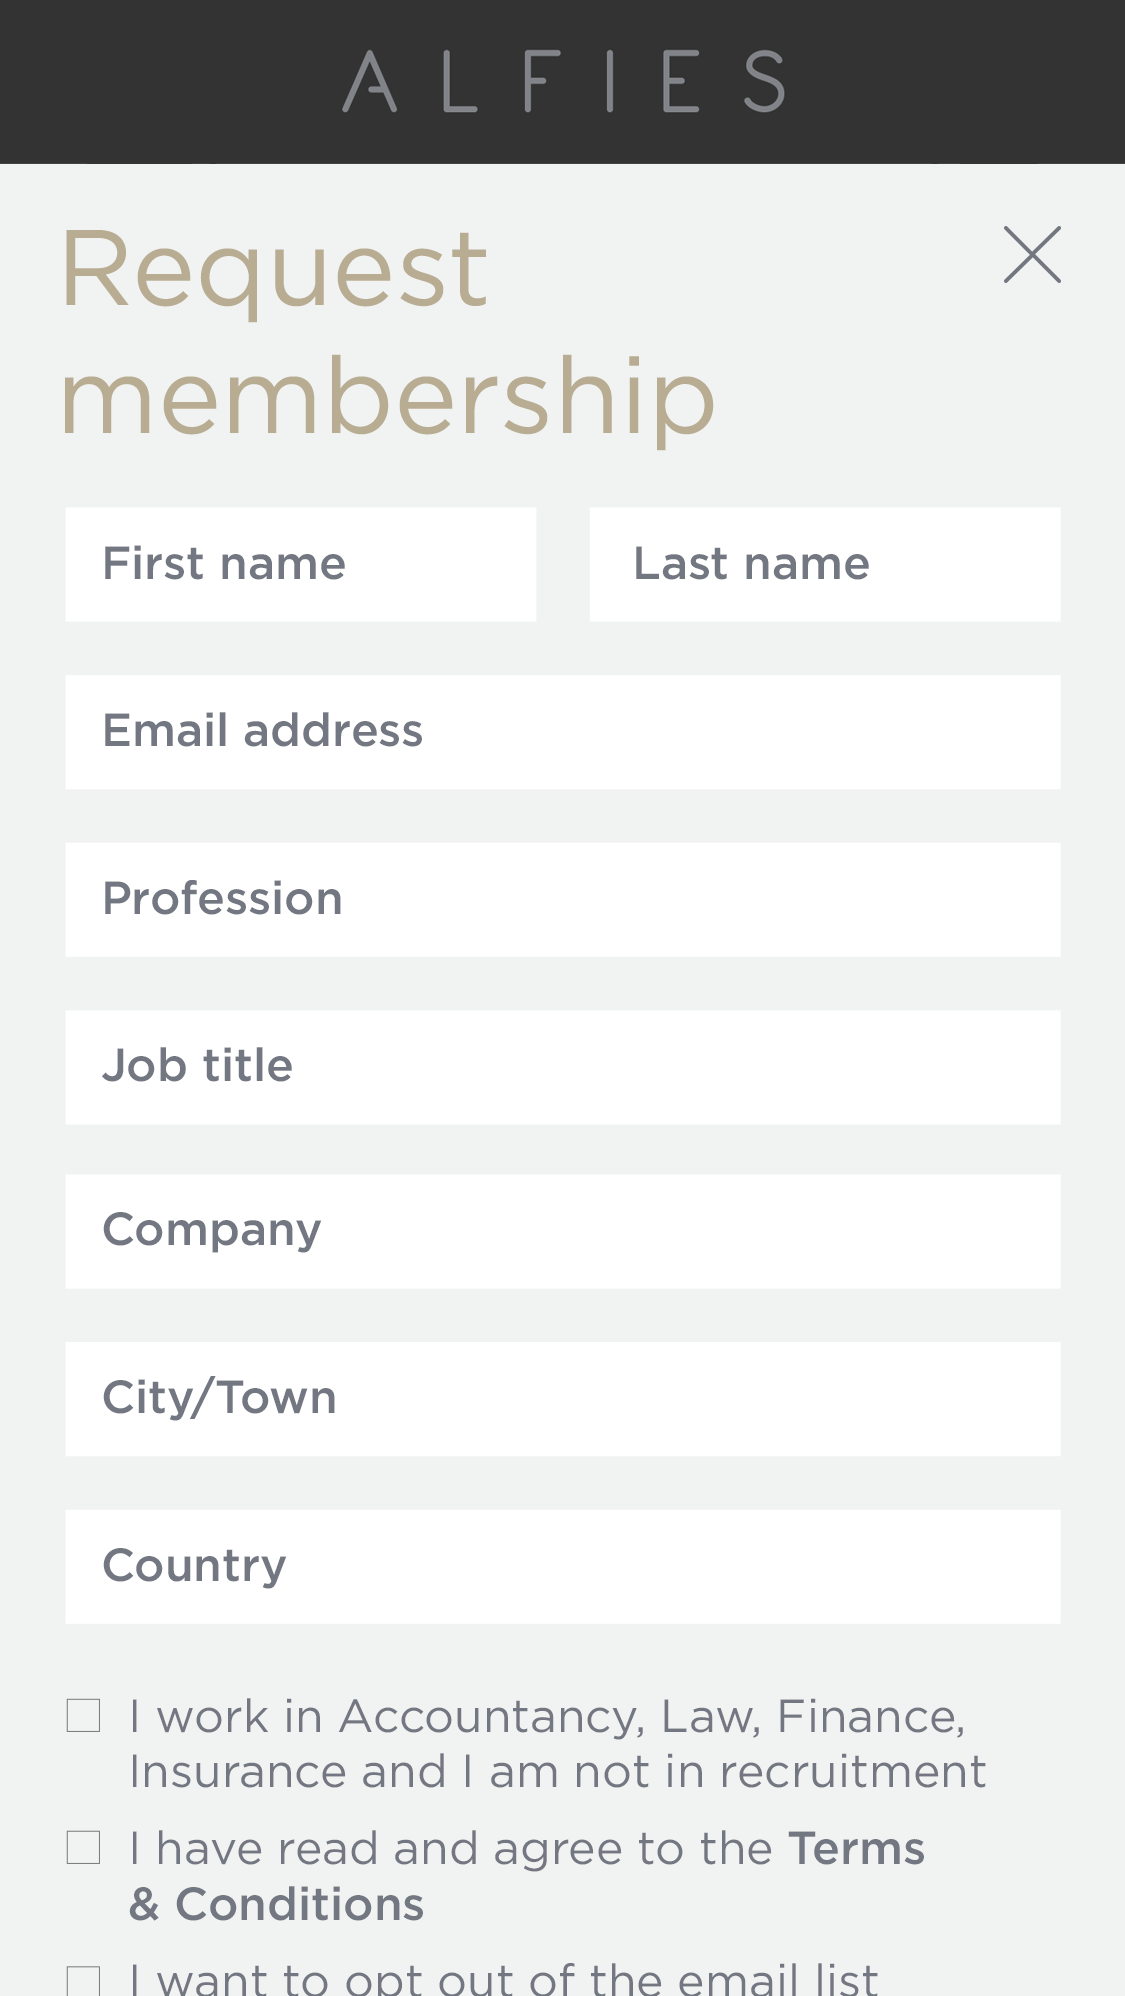1125x1996 pixels.
Task: Click the Country input field
Action: (x=562, y=1566)
